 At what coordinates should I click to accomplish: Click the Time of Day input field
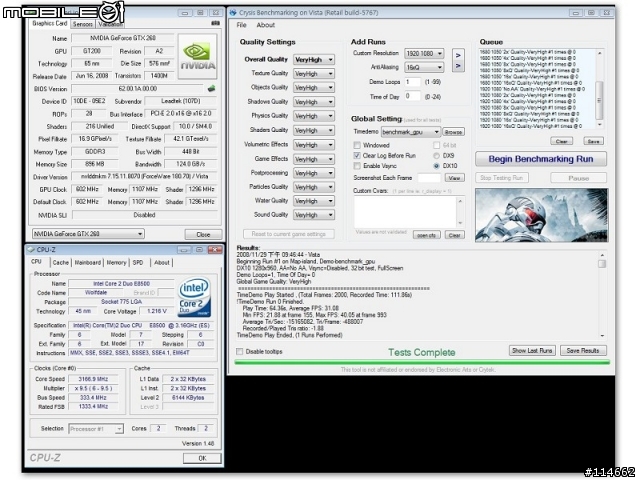412,96
